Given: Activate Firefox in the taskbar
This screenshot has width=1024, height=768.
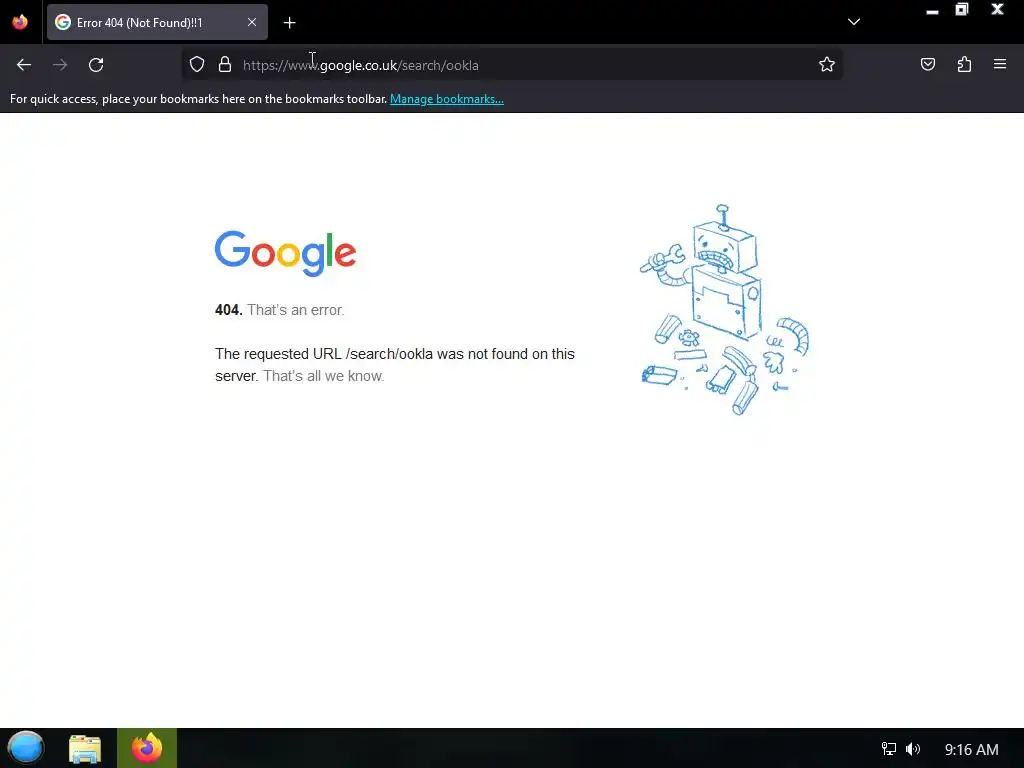Looking at the screenshot, I should coord(147,748).
